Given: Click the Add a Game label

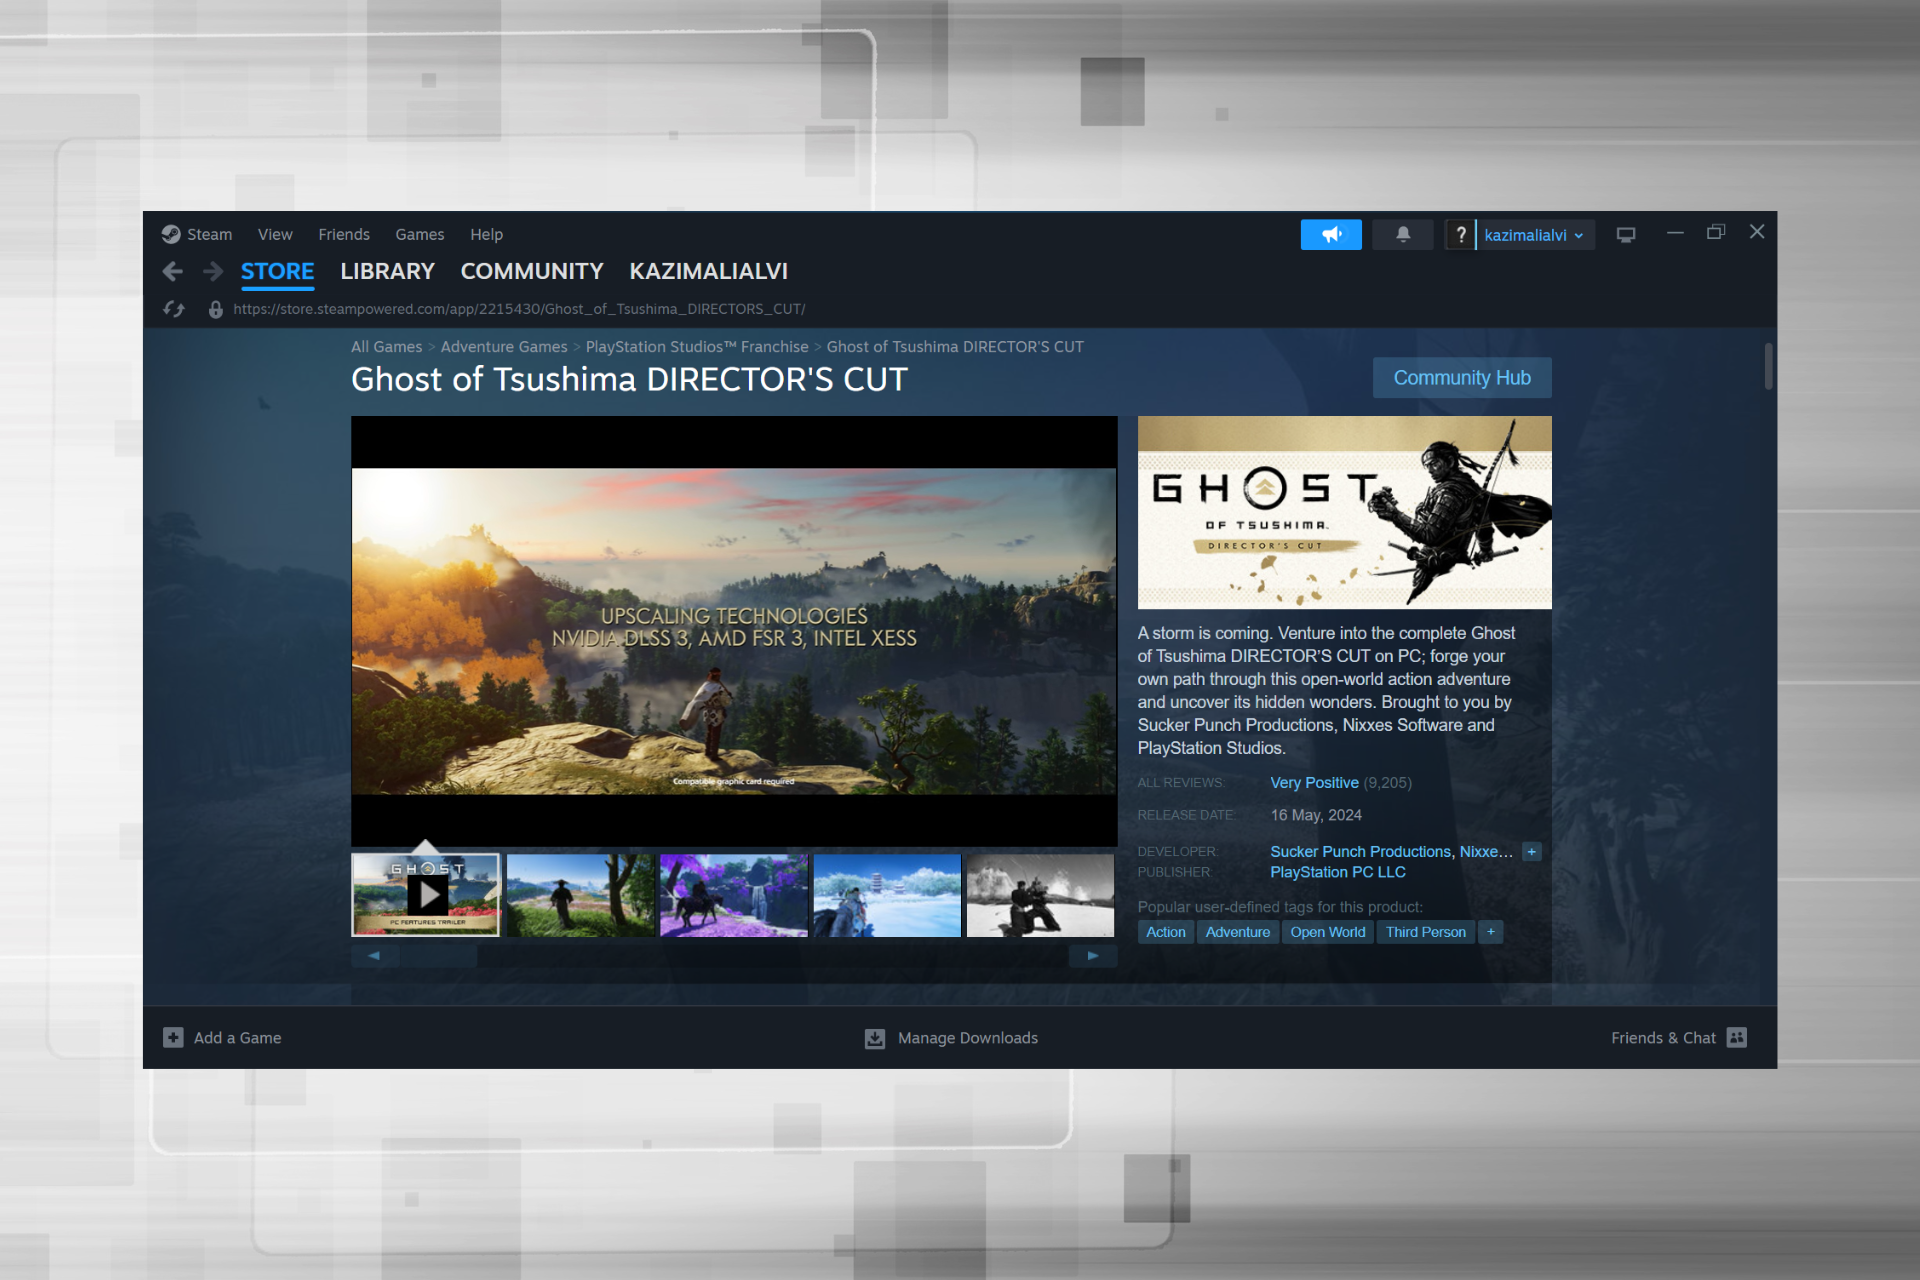Looking at the screenshot, I should [237, 1038].
